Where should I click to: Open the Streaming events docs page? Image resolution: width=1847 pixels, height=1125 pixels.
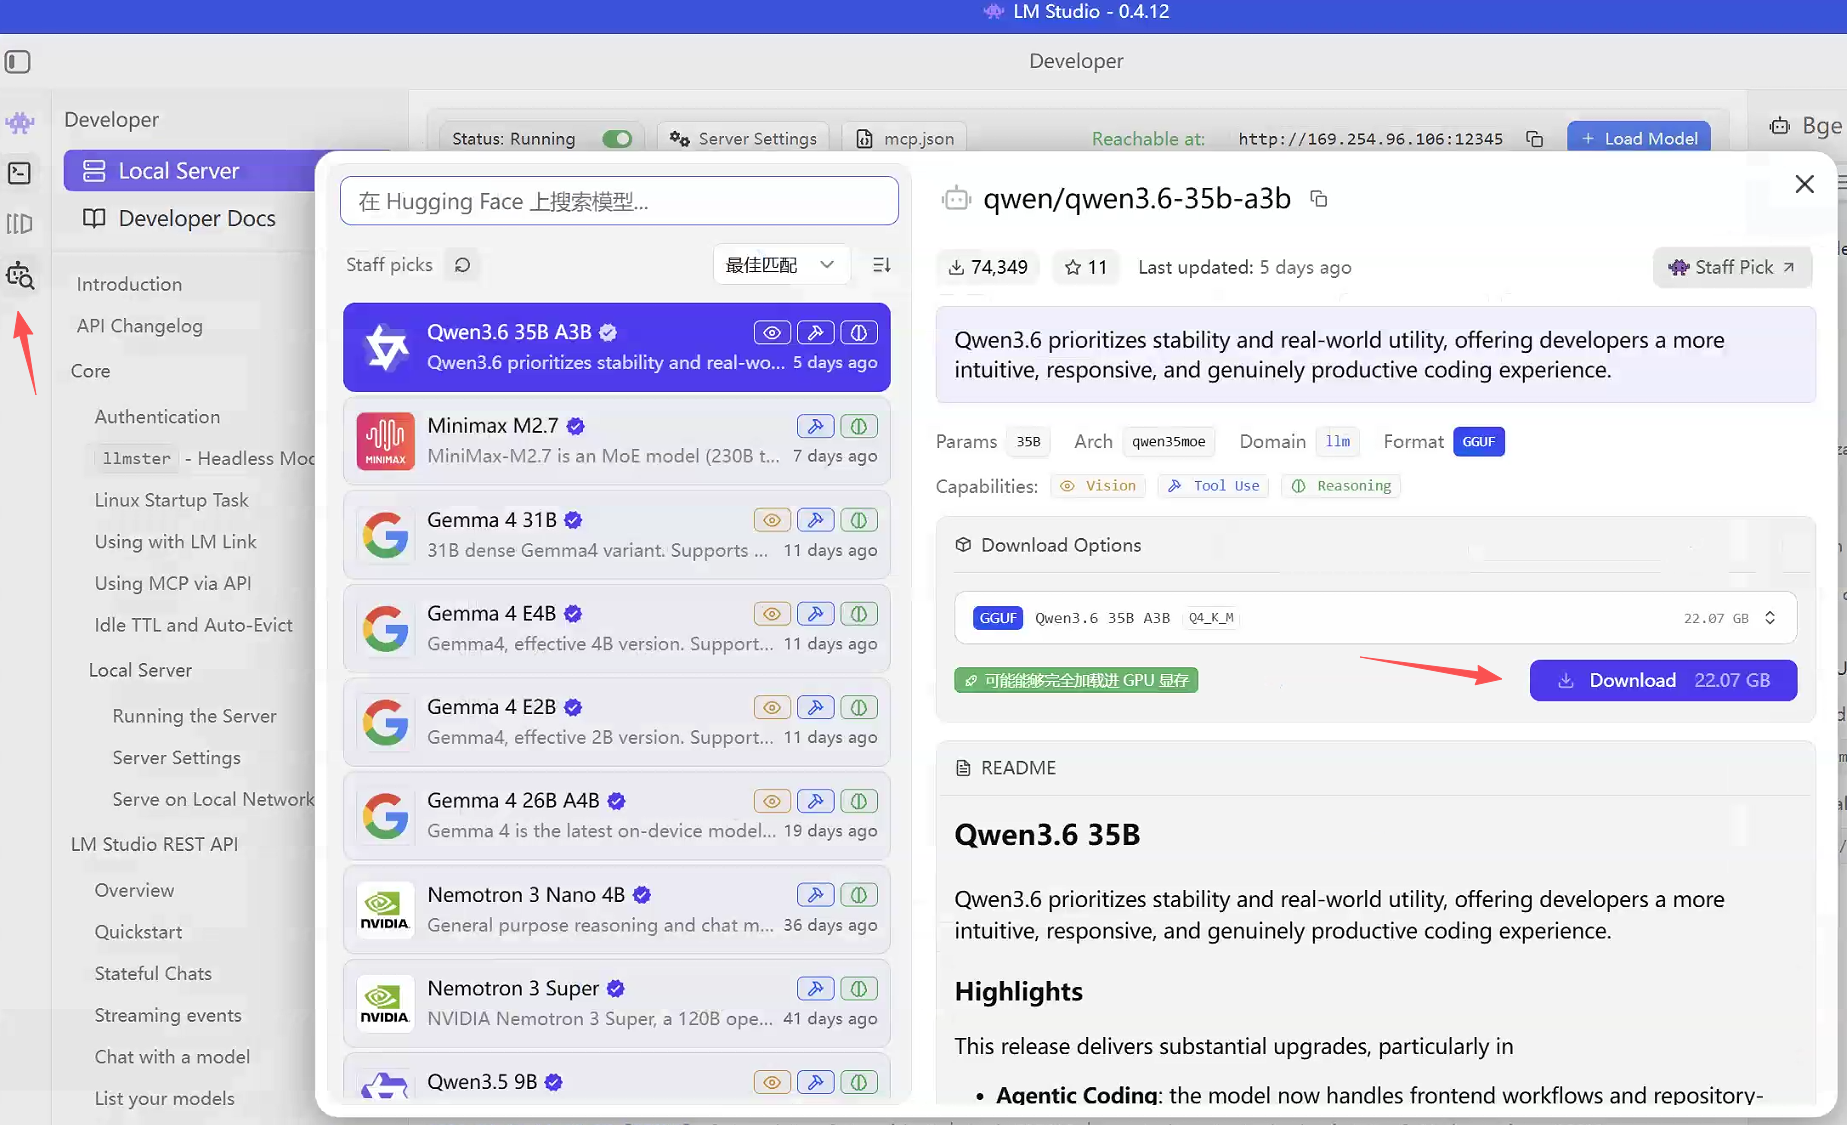[168, 1016]
